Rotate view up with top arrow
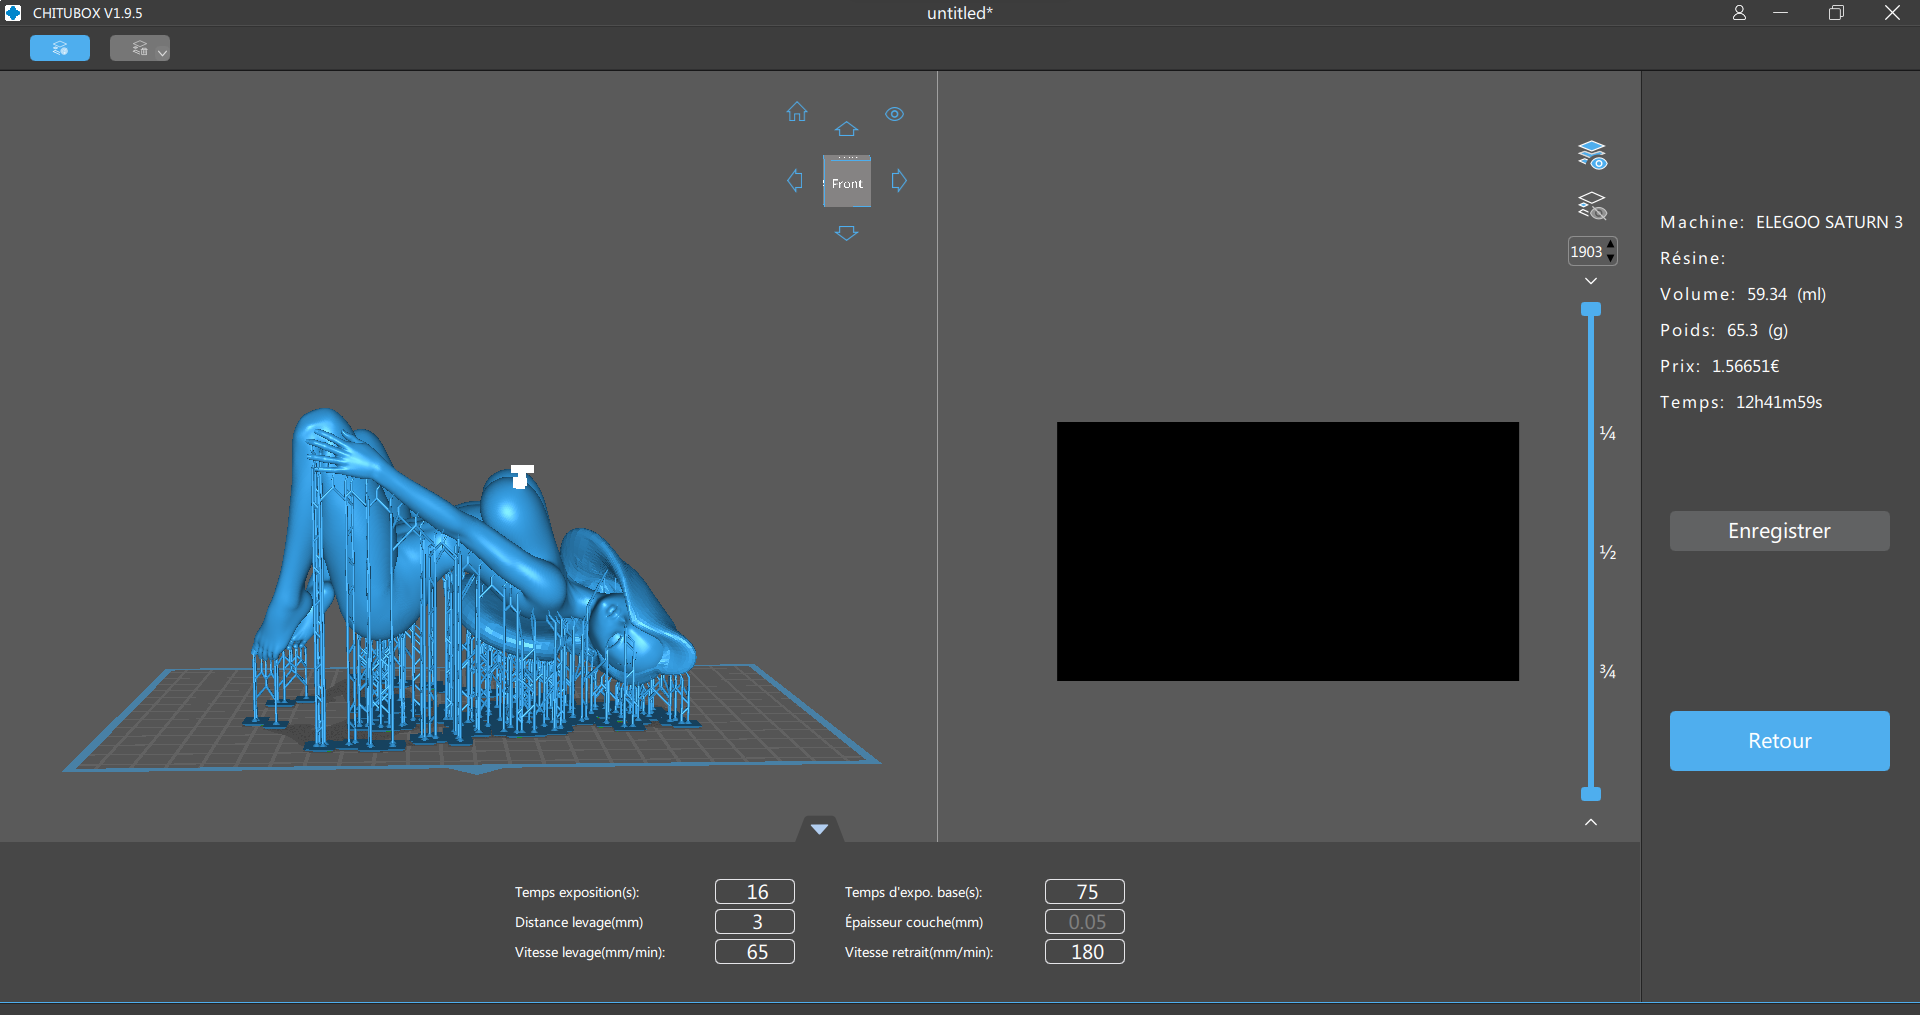This screenshot has height=1015, width=1920. 847,129
